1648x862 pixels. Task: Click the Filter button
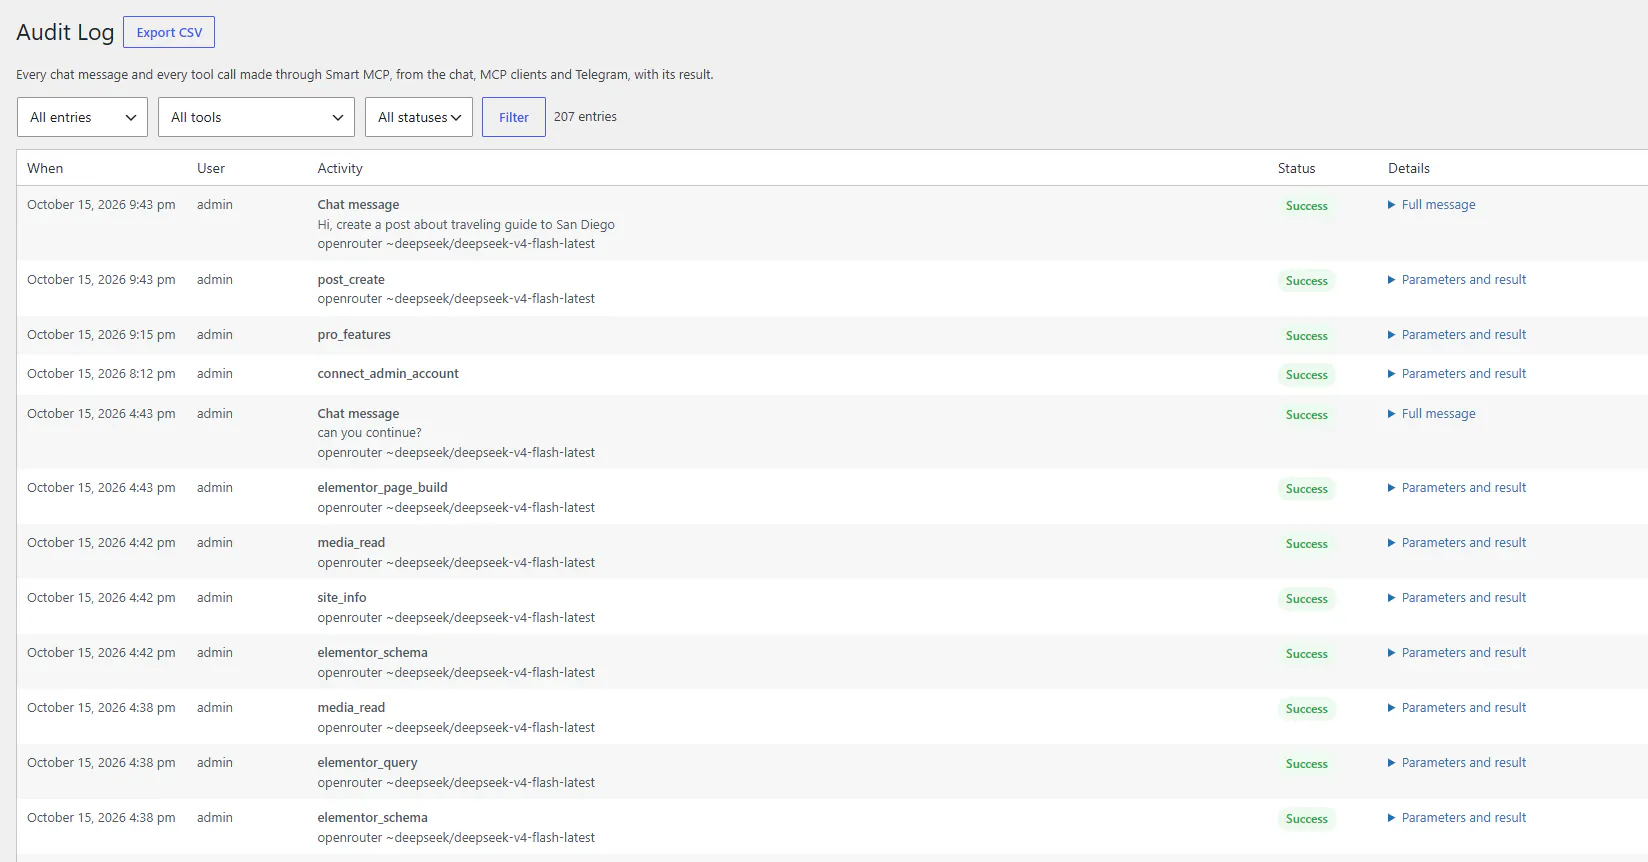click(514, 117)
